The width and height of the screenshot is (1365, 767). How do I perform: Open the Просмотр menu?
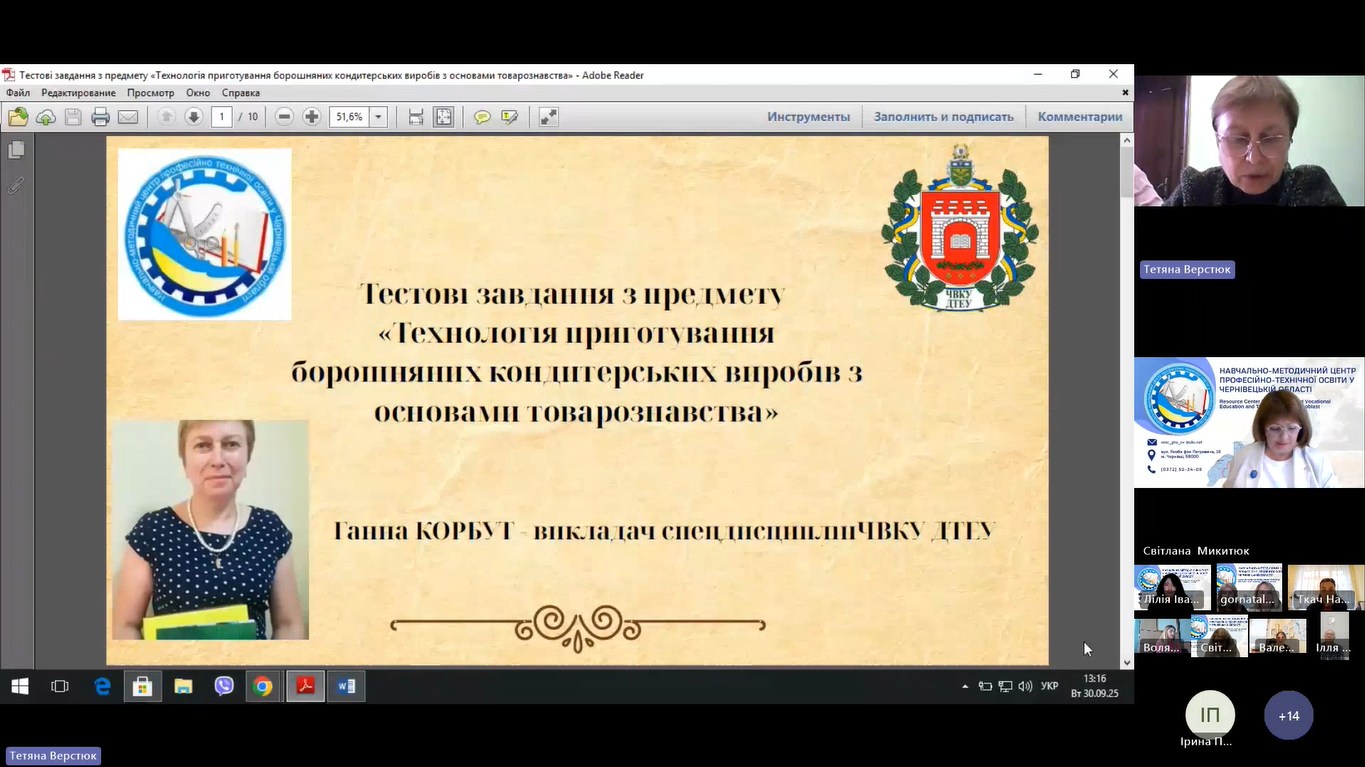[x=151, y=93]
